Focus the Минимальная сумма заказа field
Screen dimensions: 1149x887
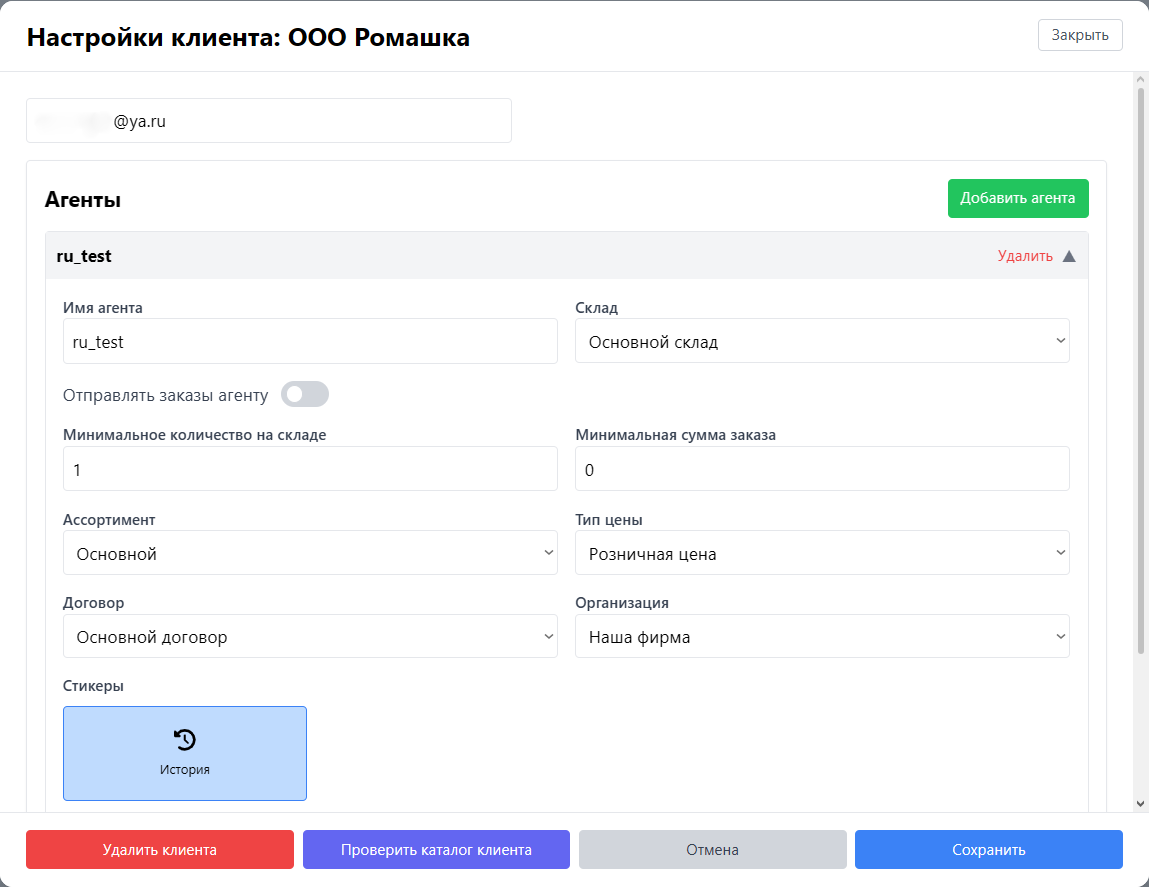point(822,468)
